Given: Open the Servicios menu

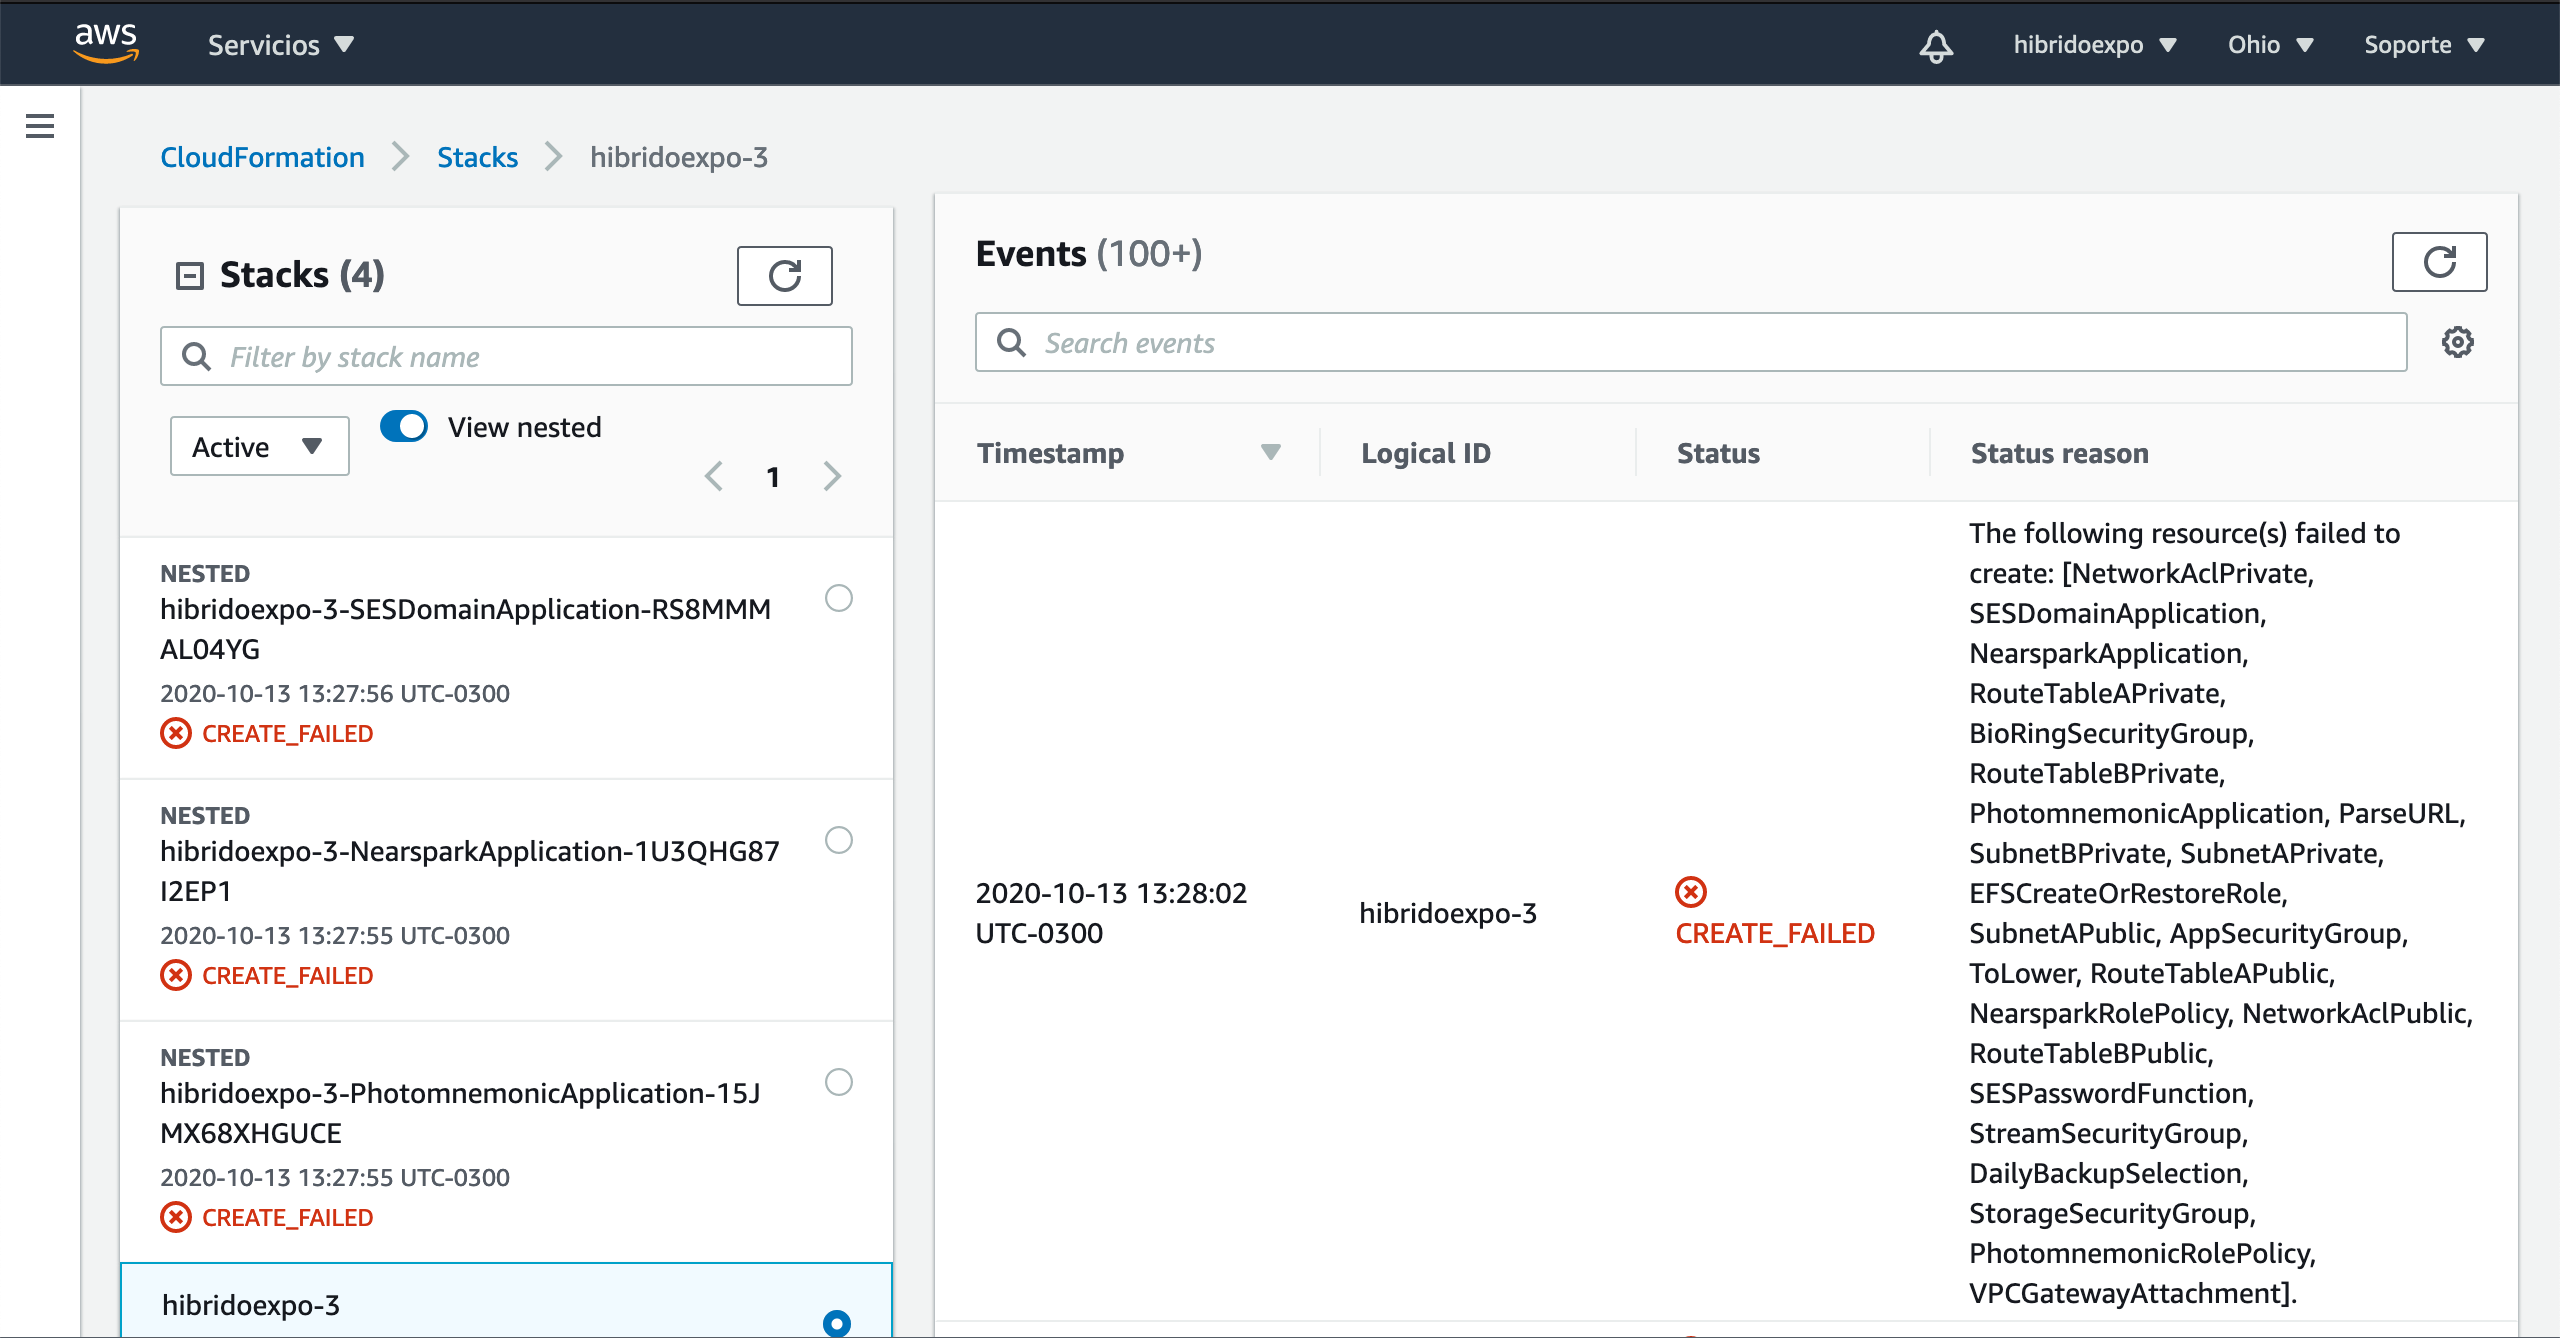Looking at the screenshot, I should pyautogui.click(x=280, y=45).
